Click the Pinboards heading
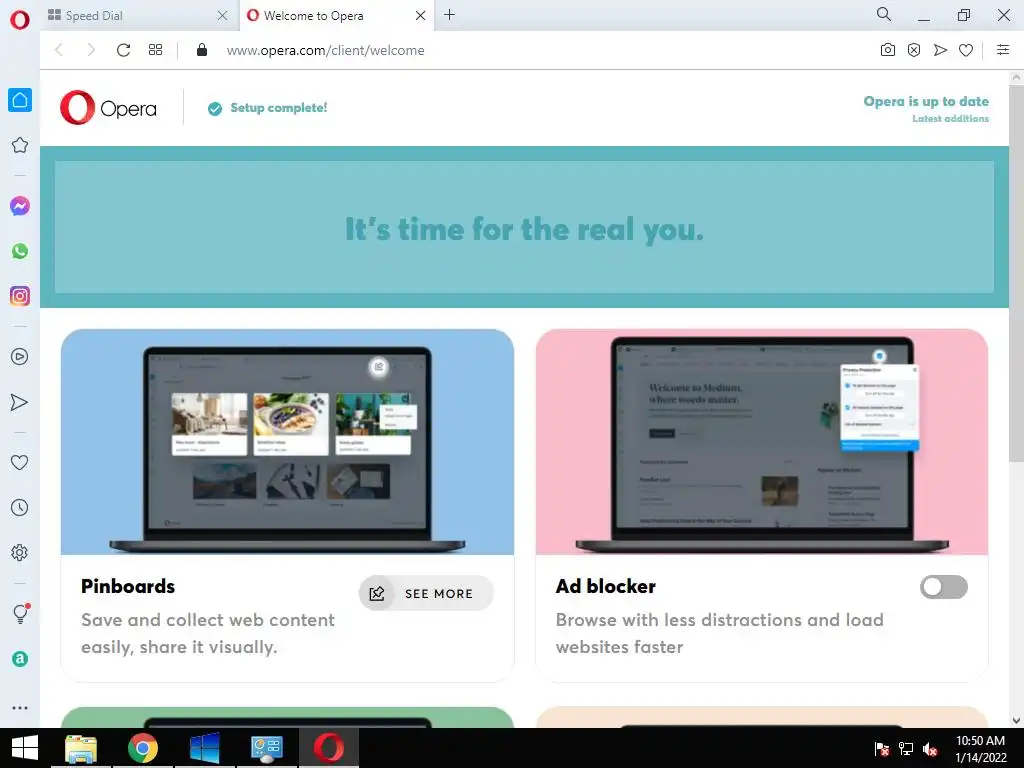 point(128,586)
